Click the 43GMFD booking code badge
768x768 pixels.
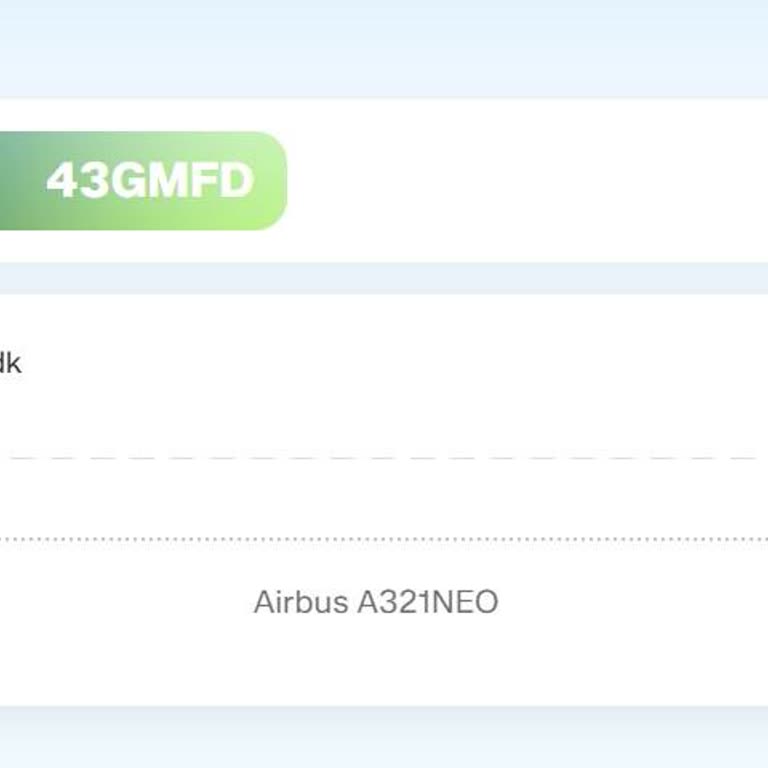click(x=150, y=181)
